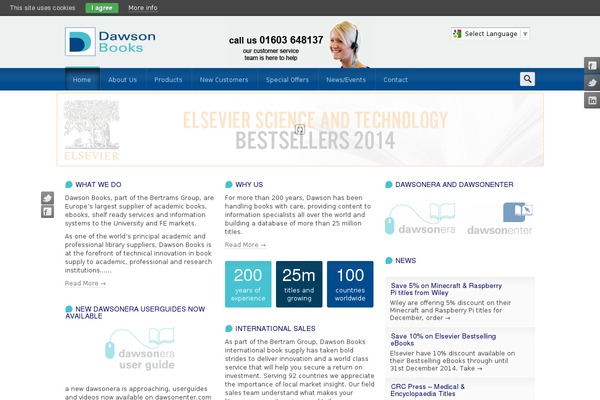Open the search magnifier icon
This screenshot has height=400, width=600.
pos(527,79)
